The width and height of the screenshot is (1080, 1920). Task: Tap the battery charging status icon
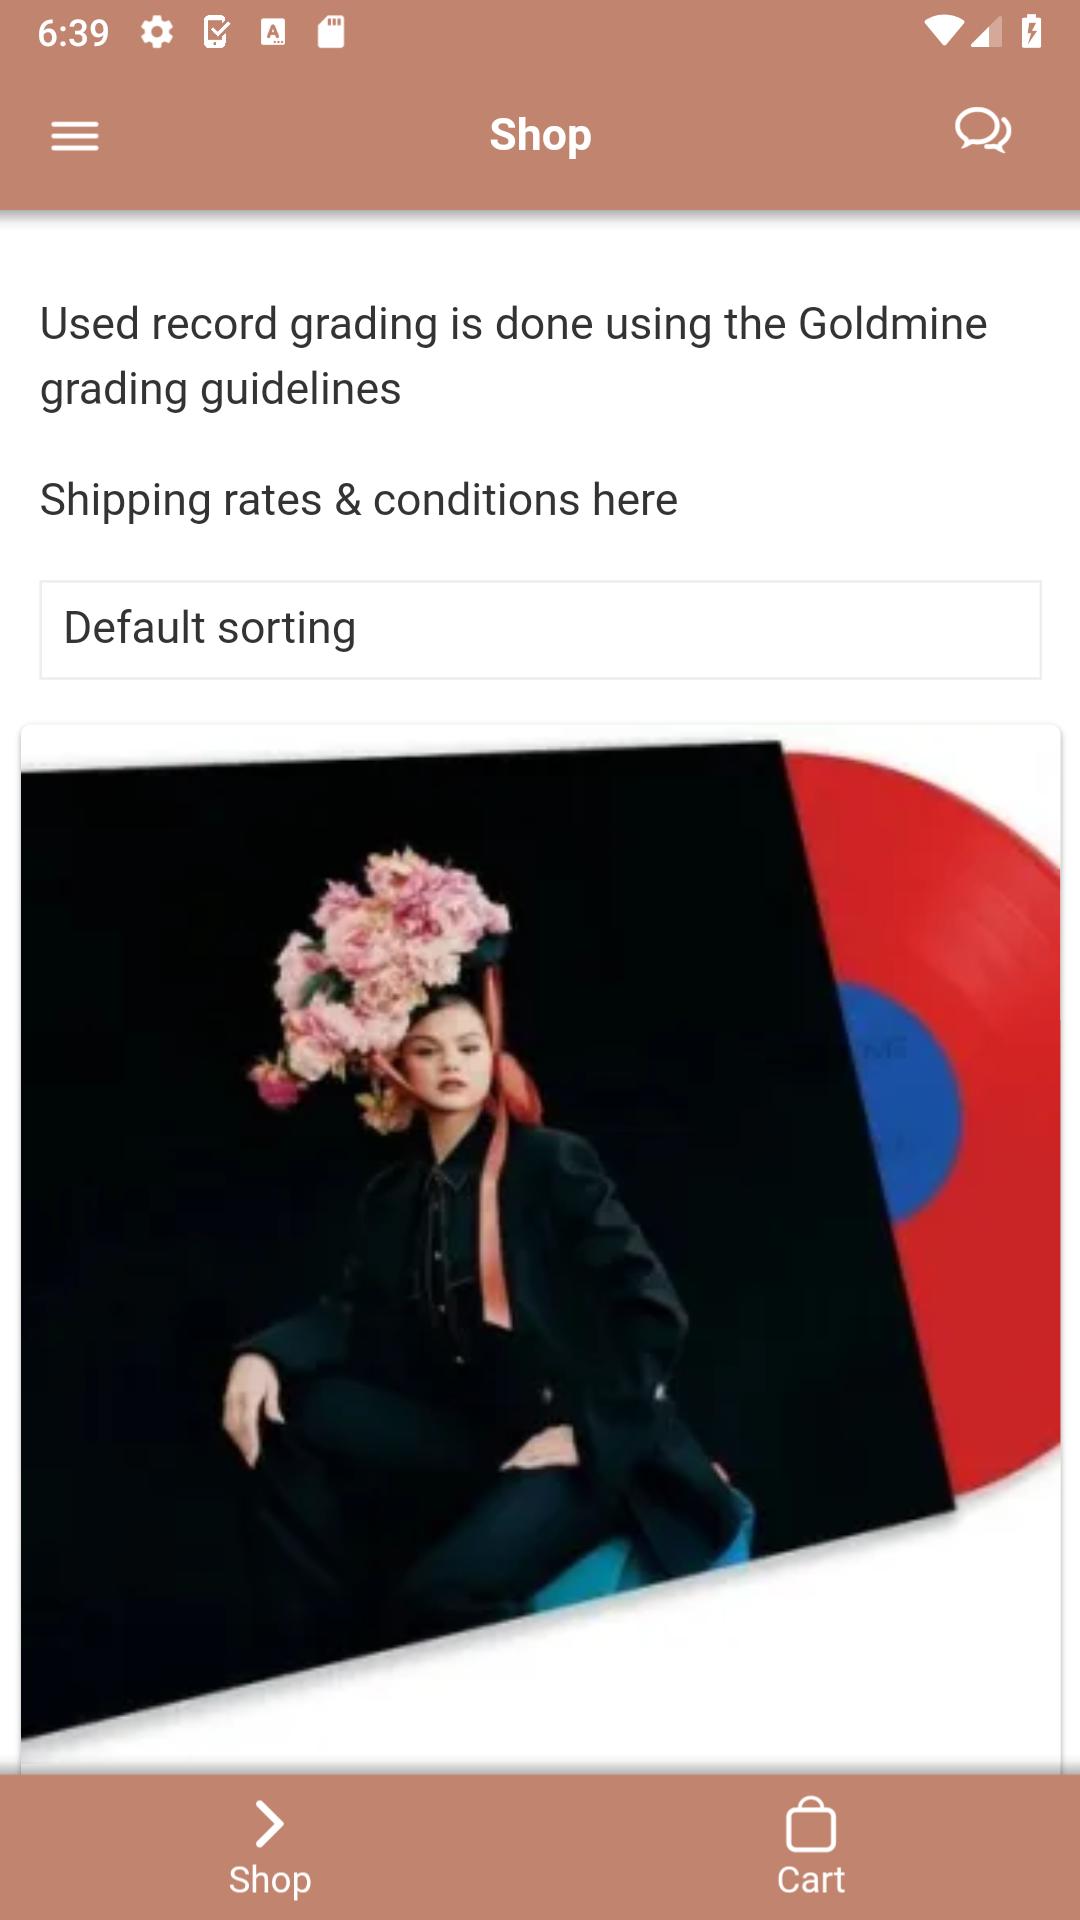[x=1031, y=32]
